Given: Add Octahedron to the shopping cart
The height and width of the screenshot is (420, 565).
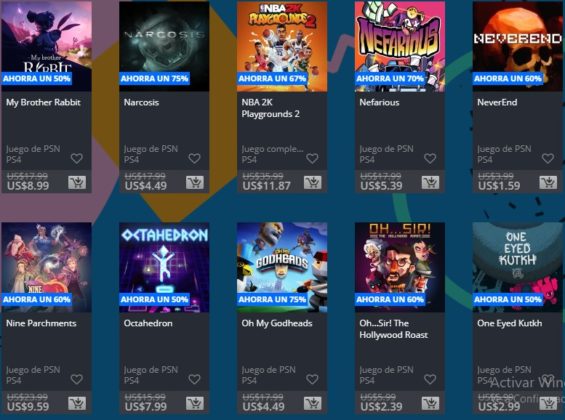Looking at the screenshot, I should (195, 403).
